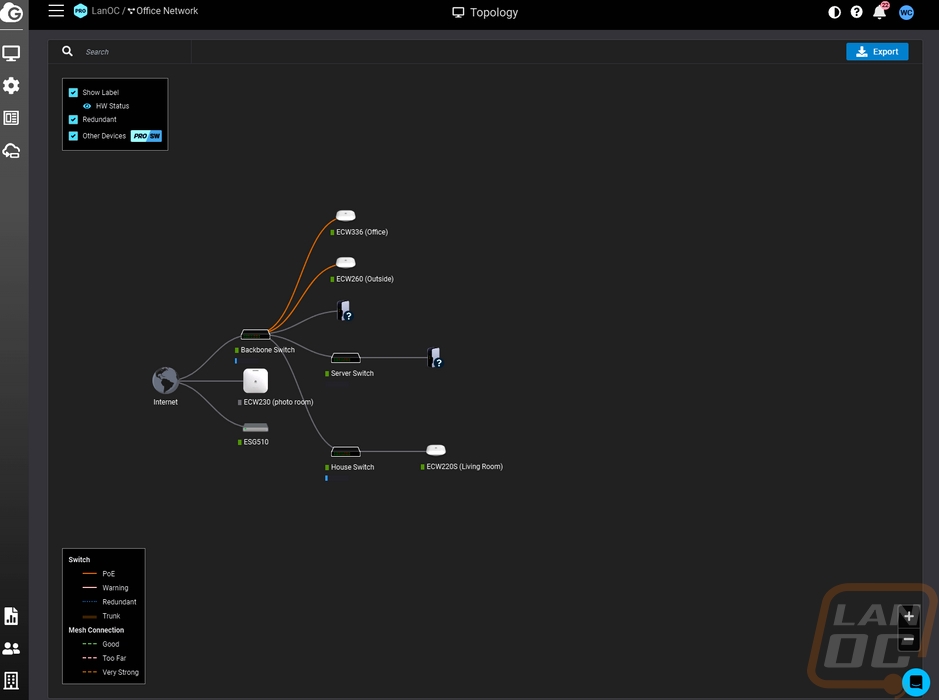This screenshot has height=700, width=939.
Task: Open the news-layout icon in the left sidebar
Action: [x=11, y=118]
